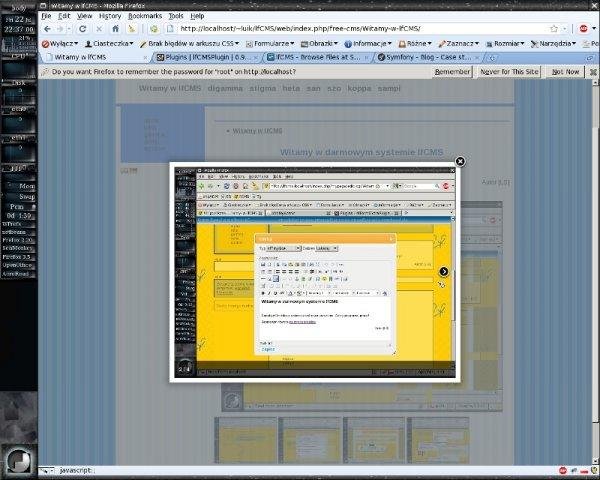
Task: Close the lightbox image overlay
Action: click(x=460, y=162)
